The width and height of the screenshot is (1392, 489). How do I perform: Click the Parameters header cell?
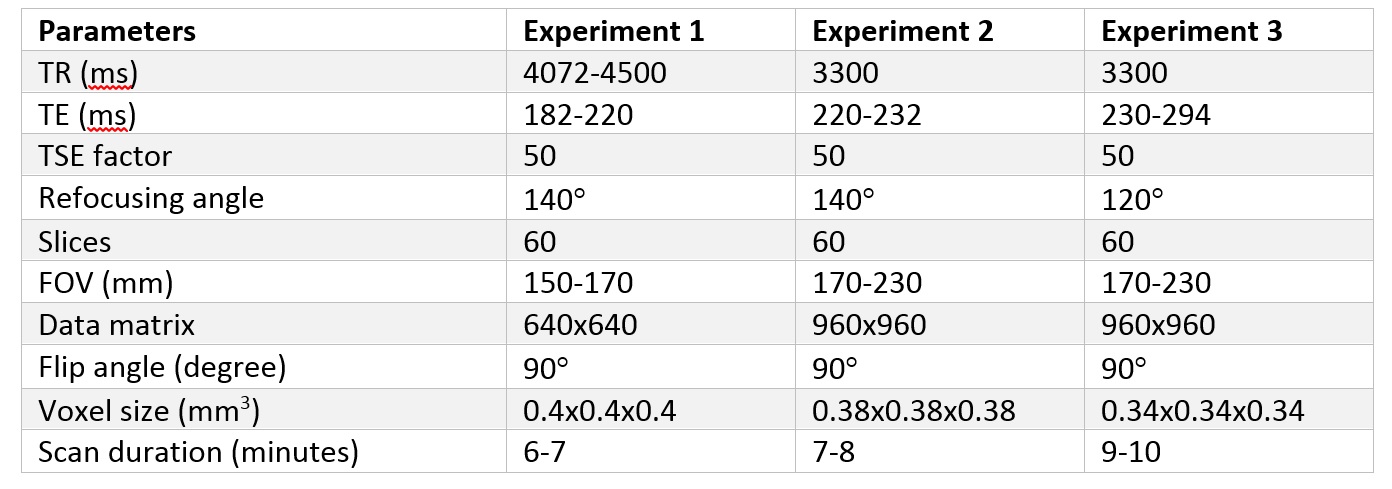(117, 31)
